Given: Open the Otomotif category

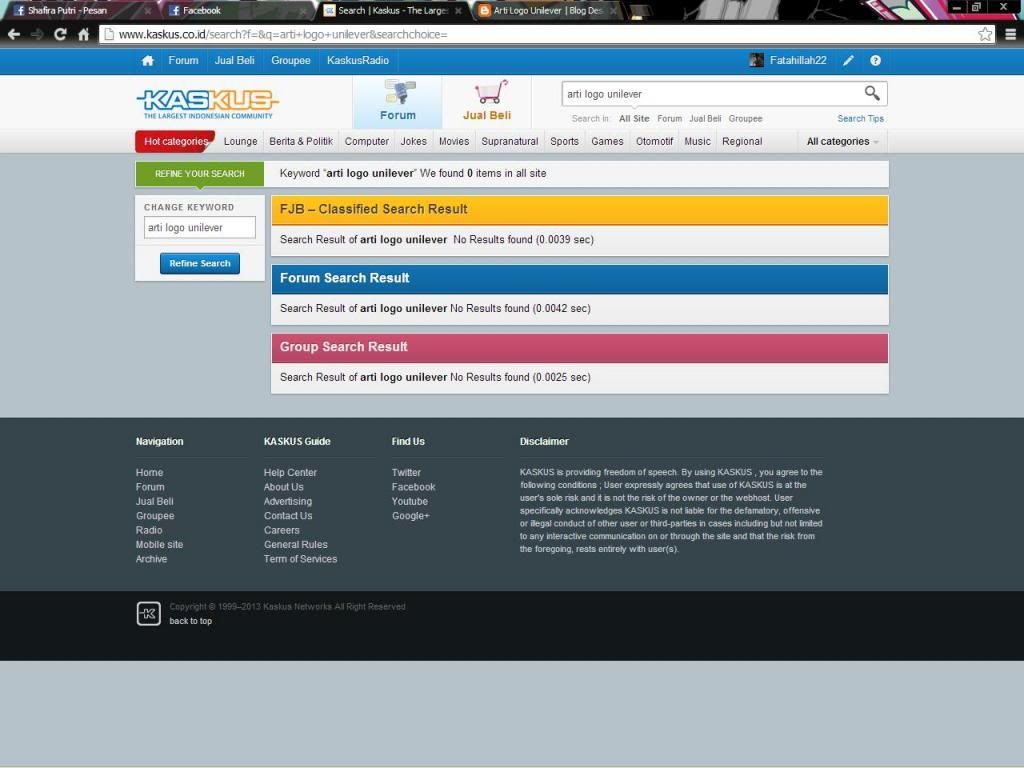Looking at the screenshot, I should point(654,142).
